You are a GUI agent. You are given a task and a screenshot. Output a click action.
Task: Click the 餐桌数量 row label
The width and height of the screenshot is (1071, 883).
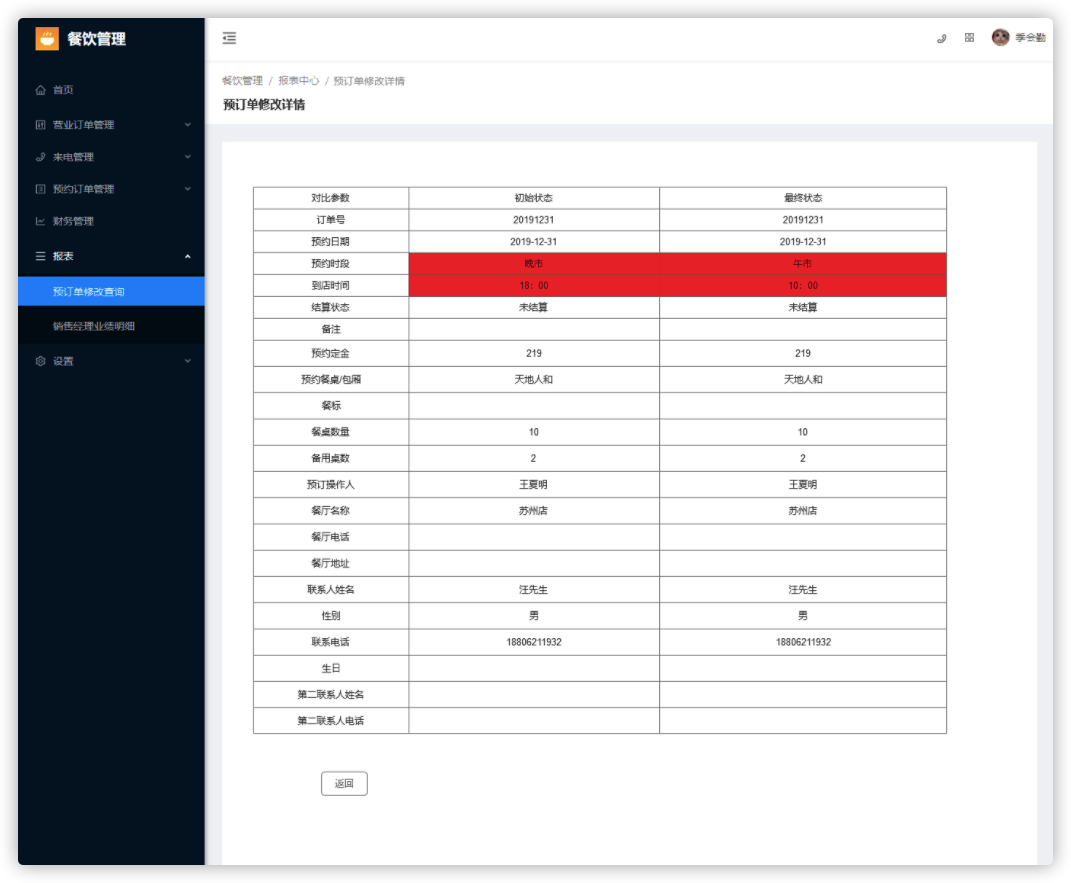331,432
